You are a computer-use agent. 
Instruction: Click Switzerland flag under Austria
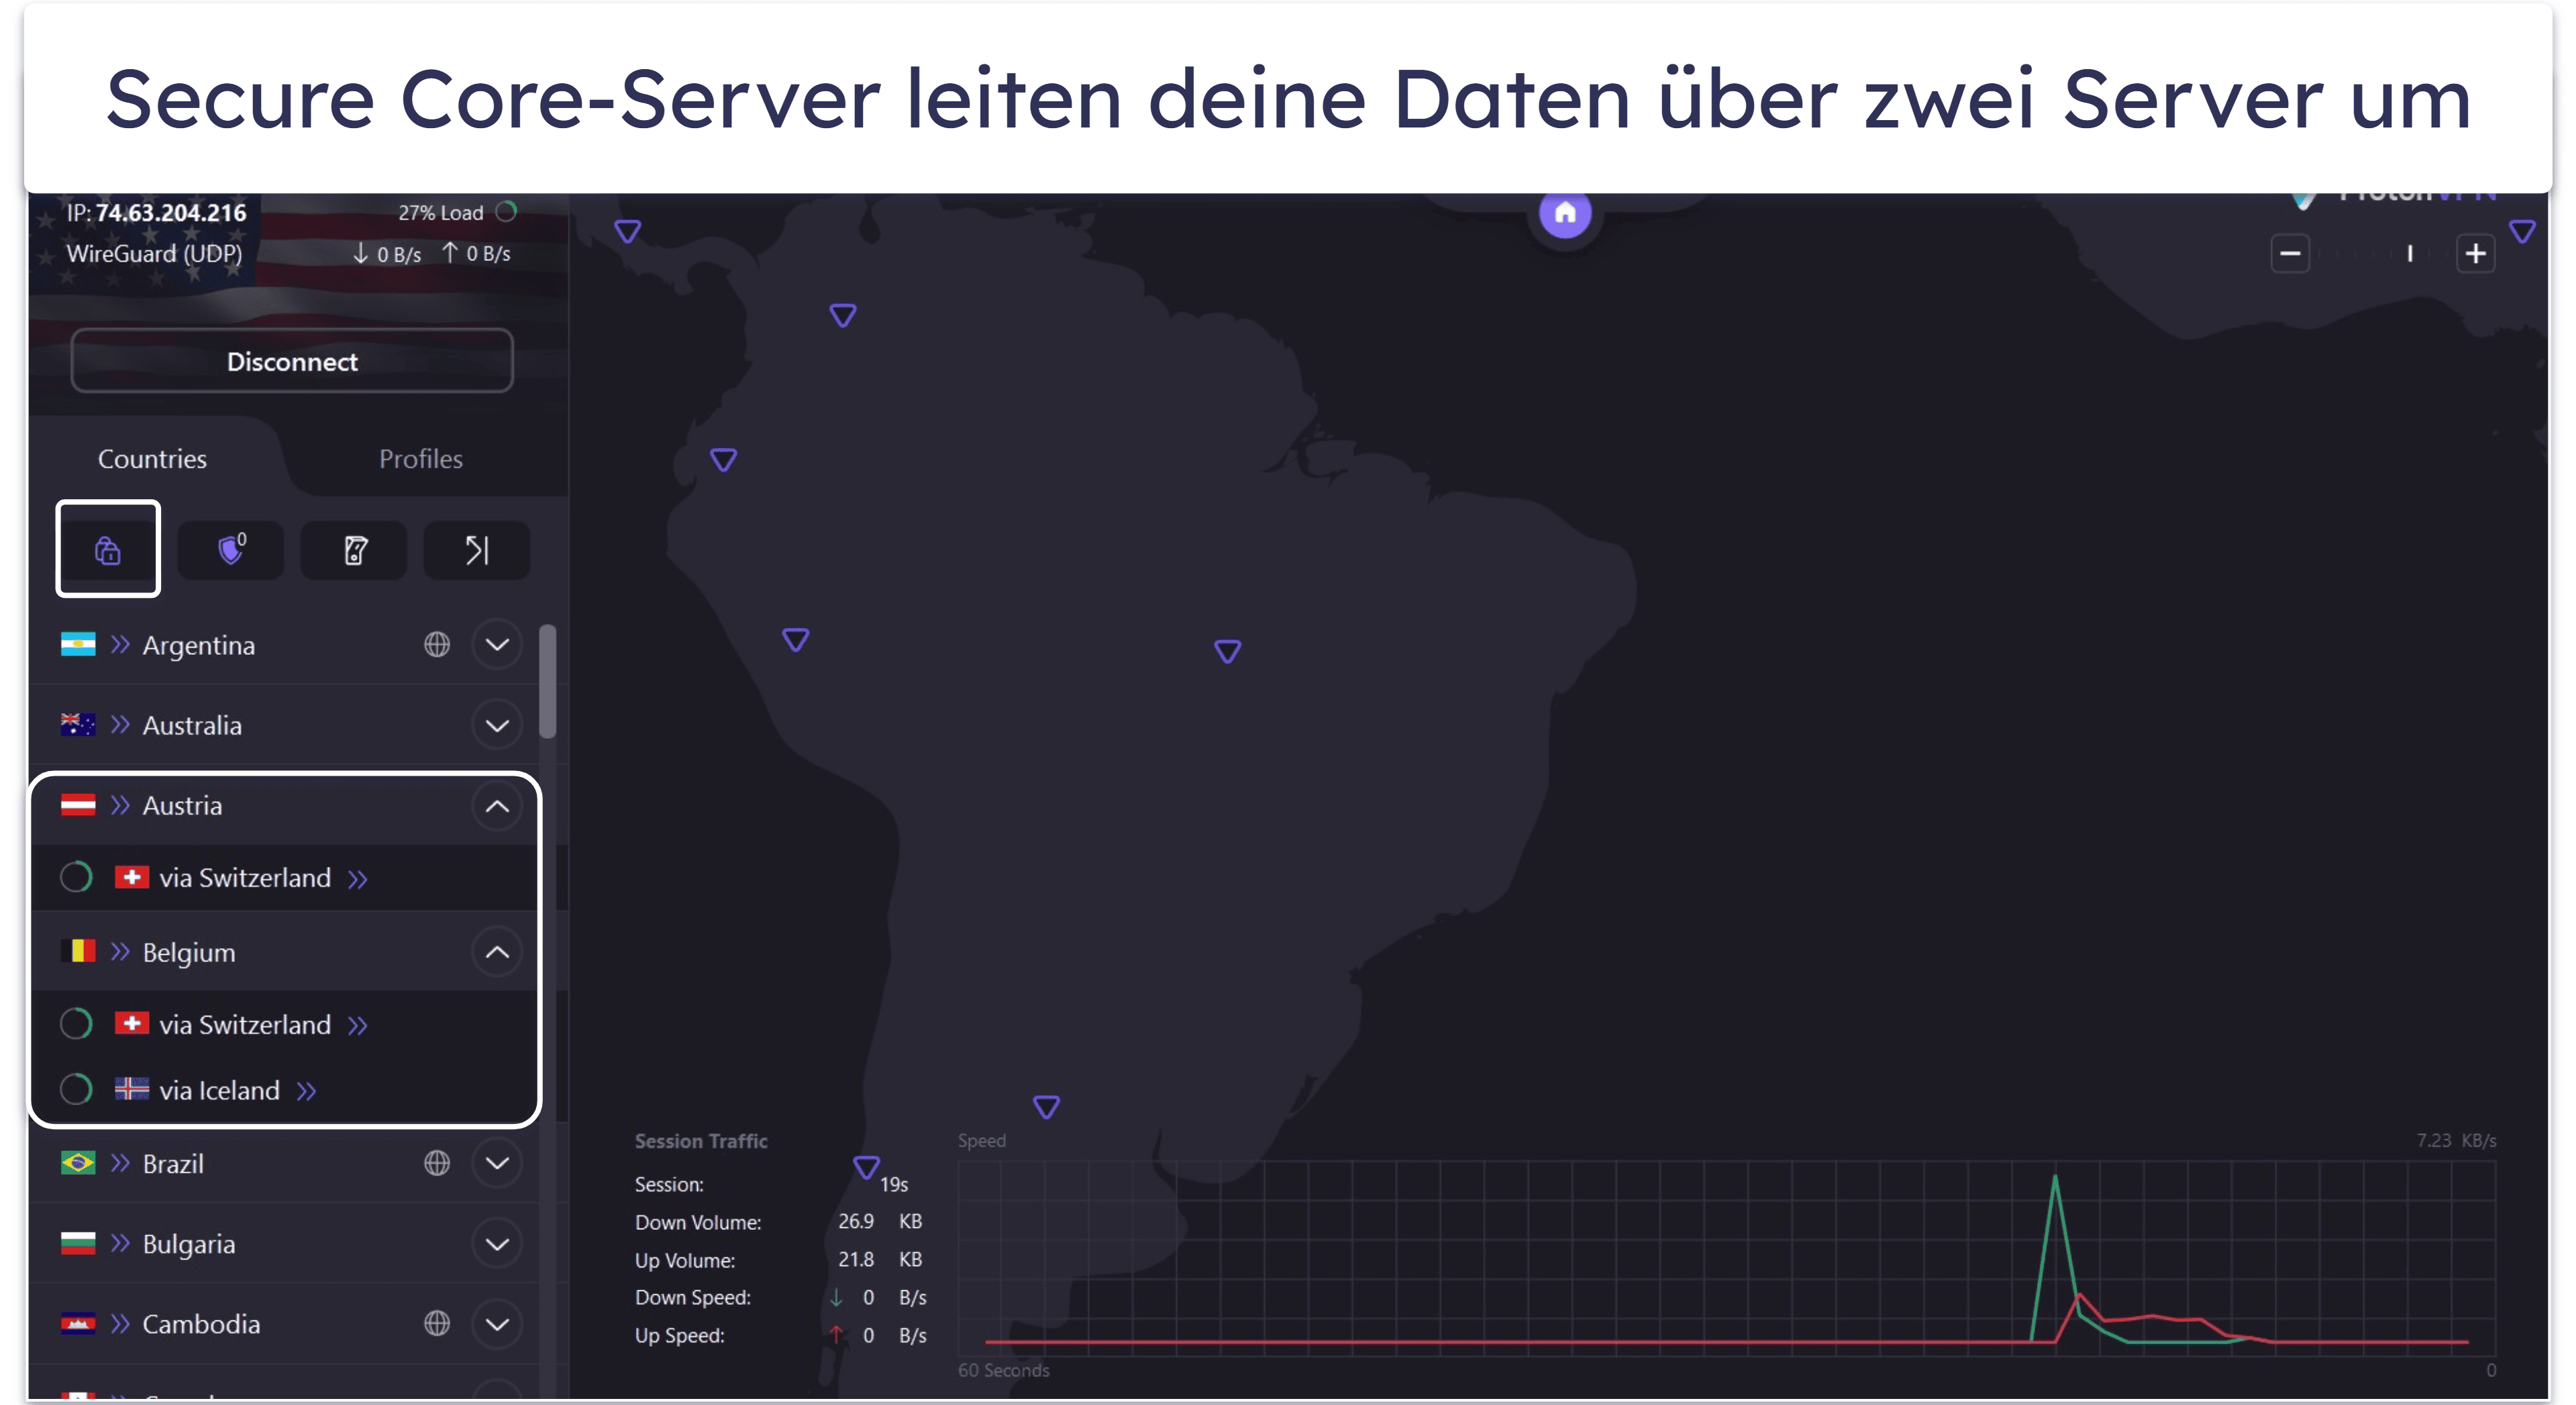click(x=132, y=877)
